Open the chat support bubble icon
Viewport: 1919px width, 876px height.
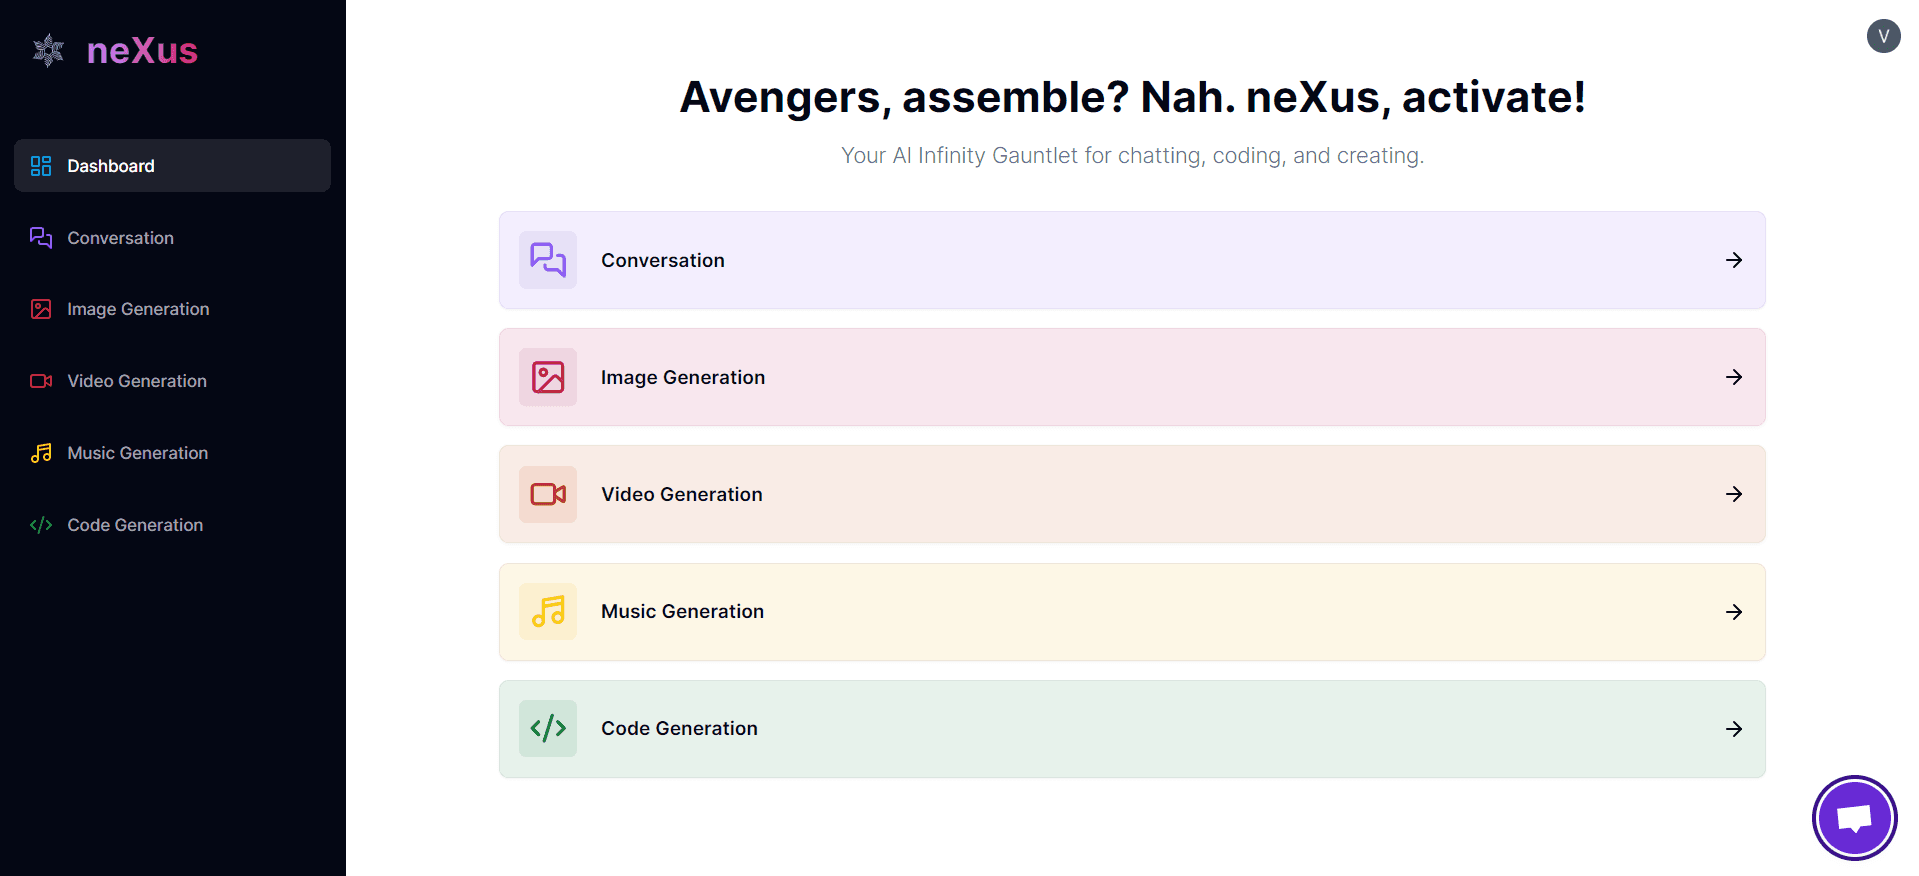coord(1854,818)
